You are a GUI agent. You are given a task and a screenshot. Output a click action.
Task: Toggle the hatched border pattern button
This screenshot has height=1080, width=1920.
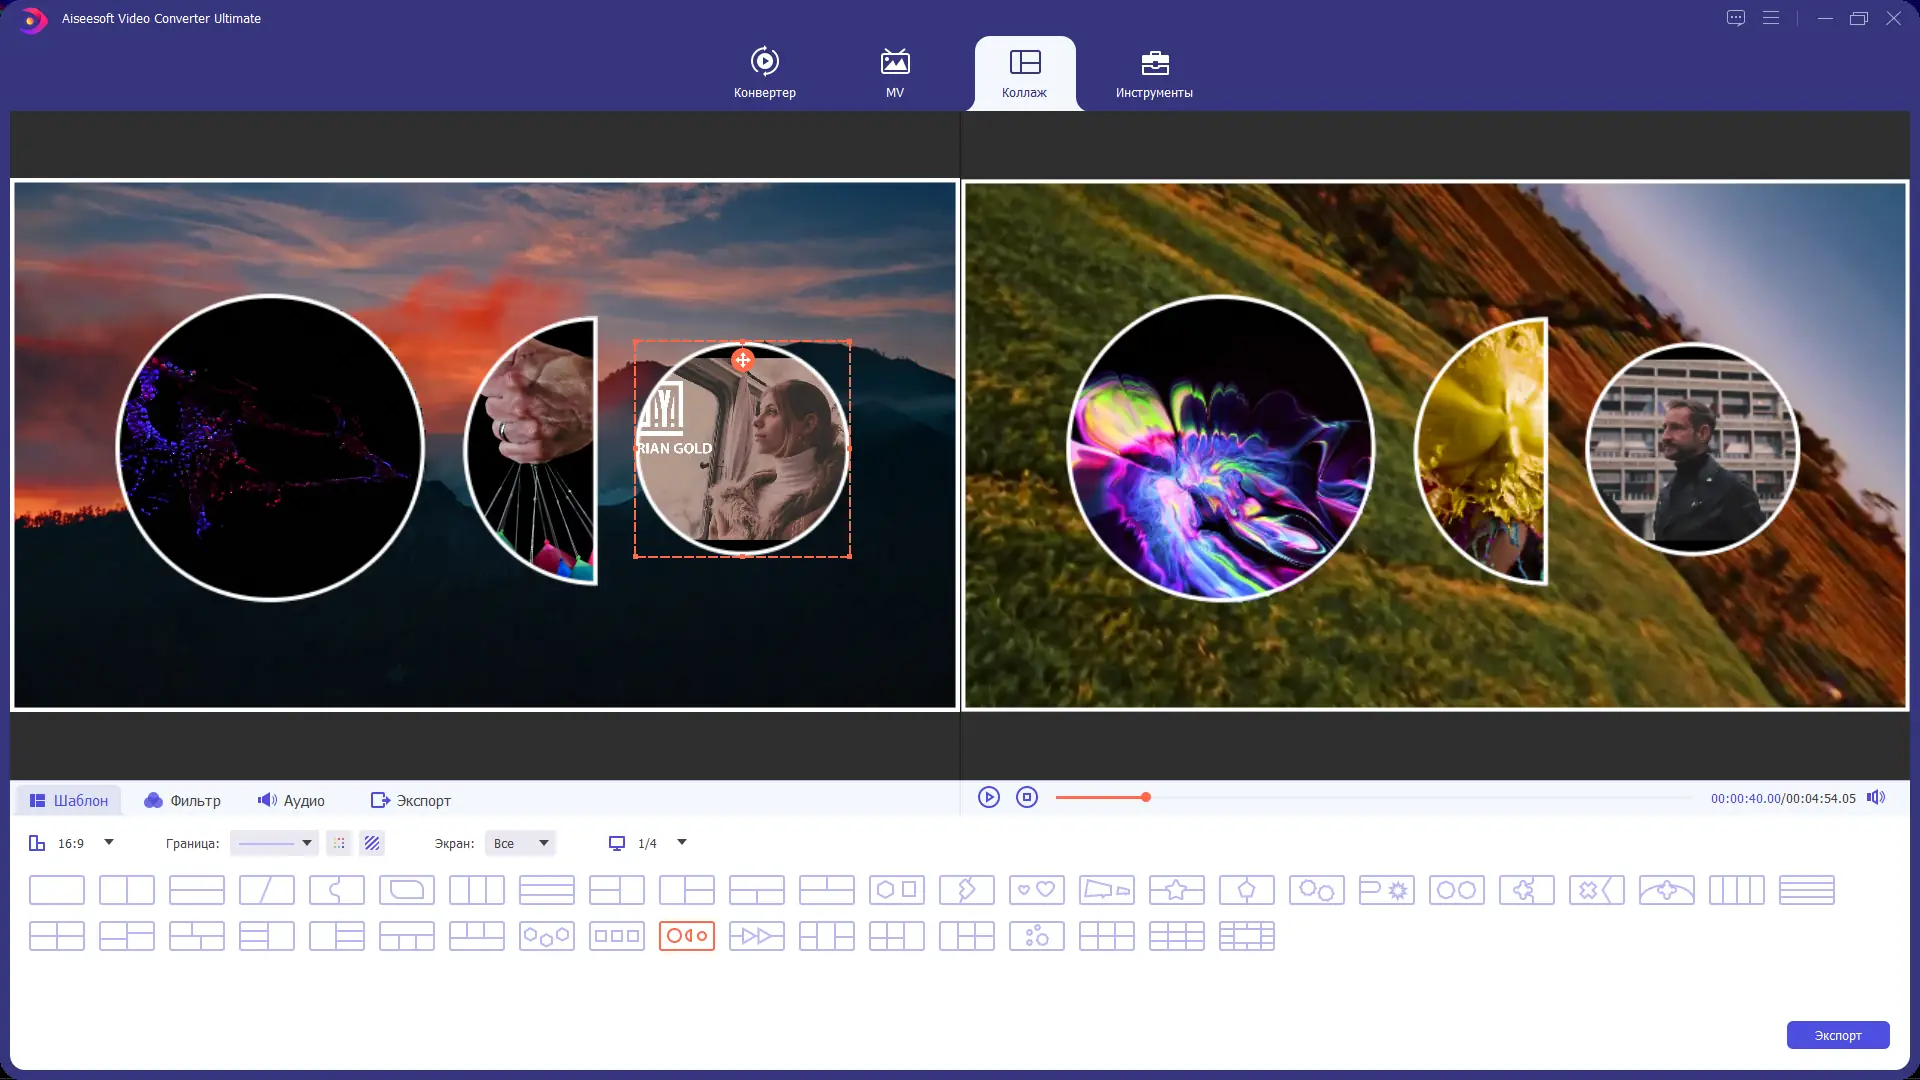[x=372, y=843]
